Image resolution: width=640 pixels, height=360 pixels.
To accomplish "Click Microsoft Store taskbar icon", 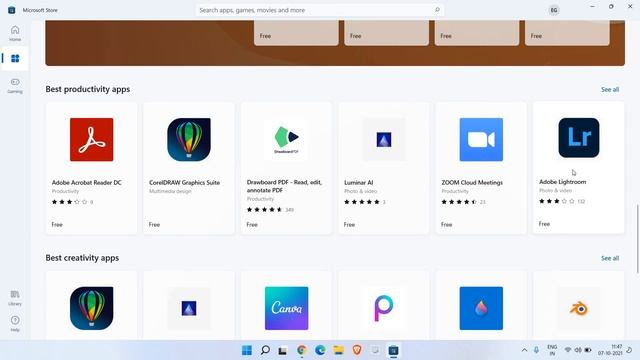I will tap(393, 350).
